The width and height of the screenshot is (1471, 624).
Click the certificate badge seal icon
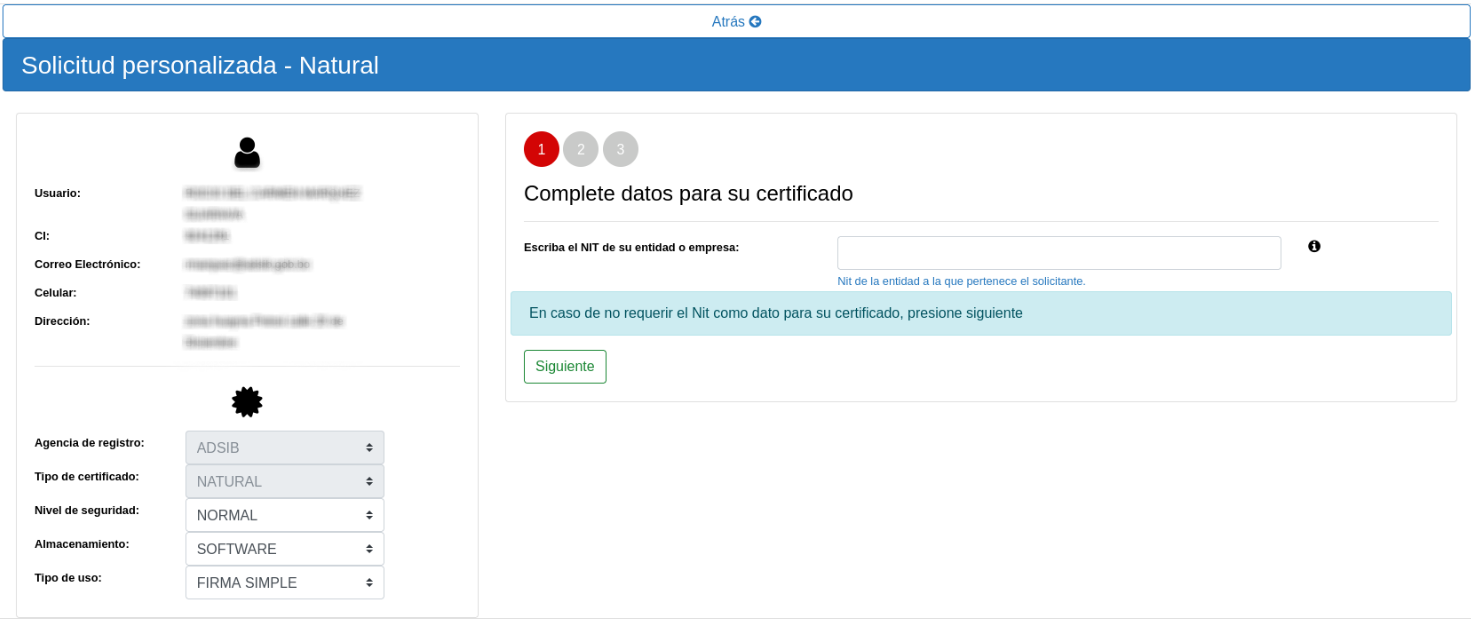click(247, 402)
